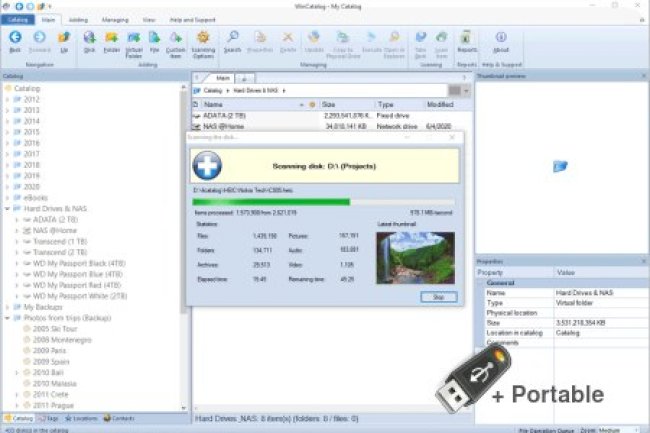650x433 pixels.
Task: Click the Back navigation icon
Action: point(15,39)
